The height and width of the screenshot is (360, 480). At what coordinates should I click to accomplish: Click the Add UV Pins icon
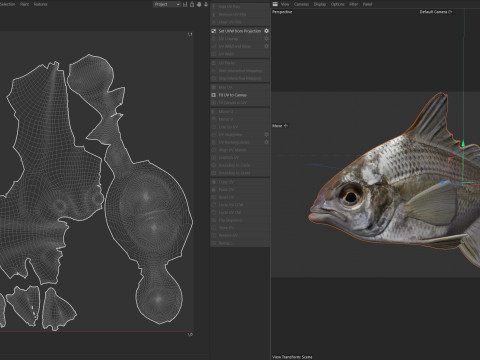214,7
